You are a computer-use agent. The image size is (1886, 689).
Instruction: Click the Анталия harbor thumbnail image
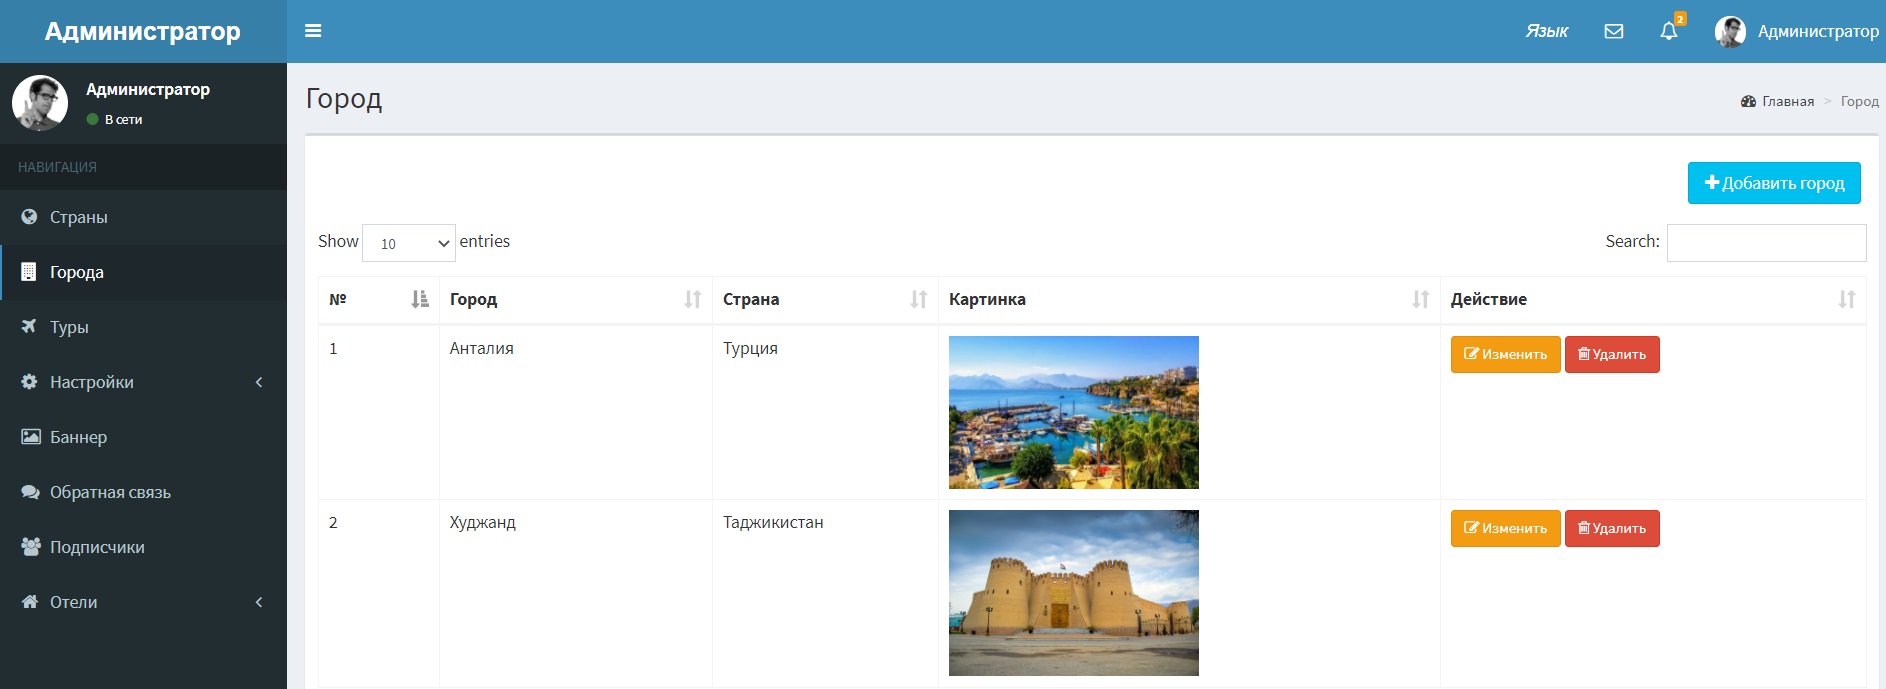click(1073, 412)
